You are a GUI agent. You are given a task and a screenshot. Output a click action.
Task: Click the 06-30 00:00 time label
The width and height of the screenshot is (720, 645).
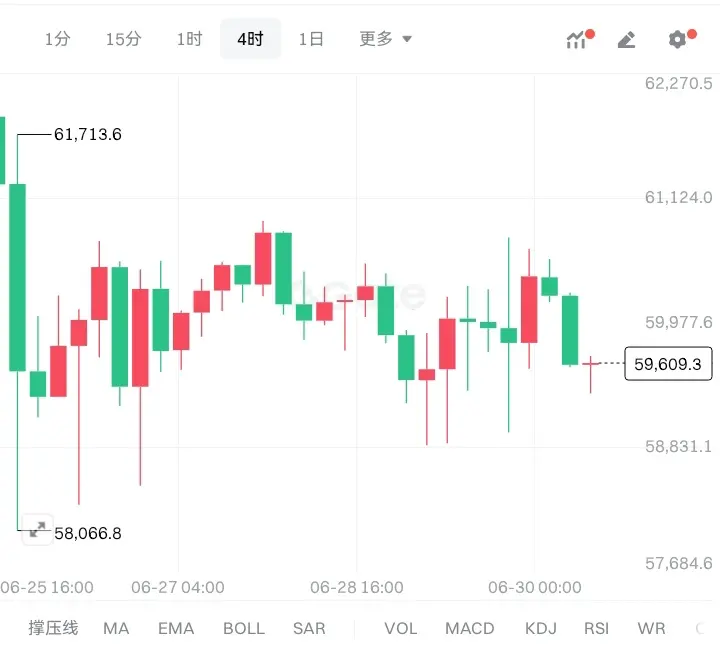(535, 587)
